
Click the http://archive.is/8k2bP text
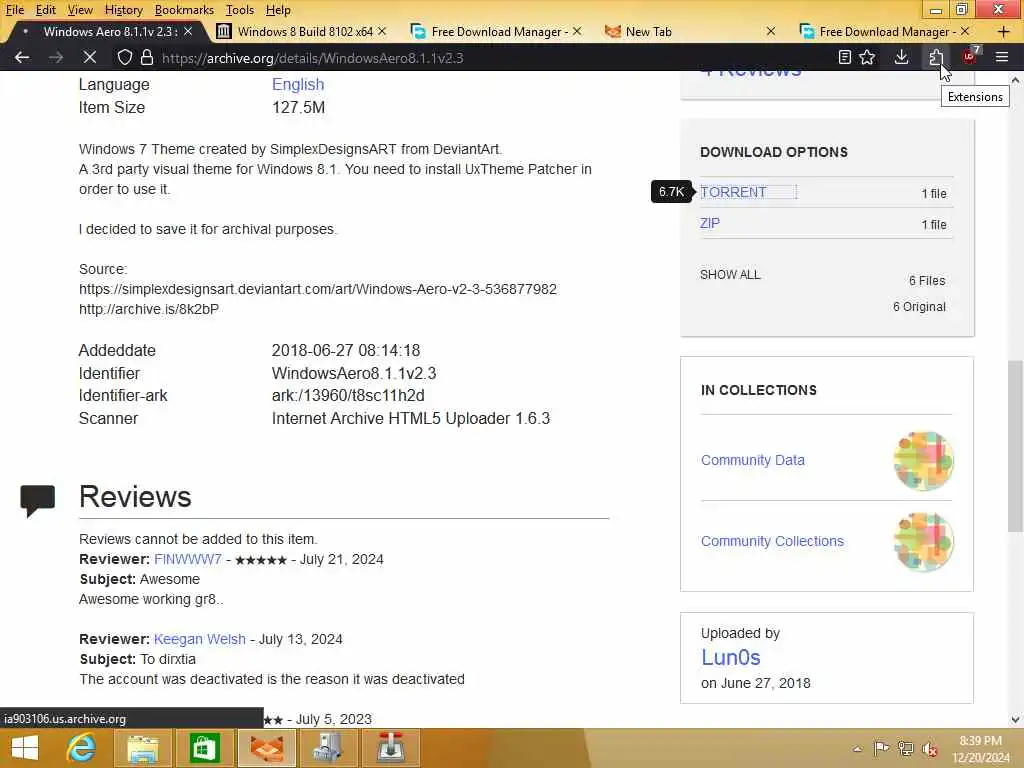pyautogui.click(x=149, y=309)
